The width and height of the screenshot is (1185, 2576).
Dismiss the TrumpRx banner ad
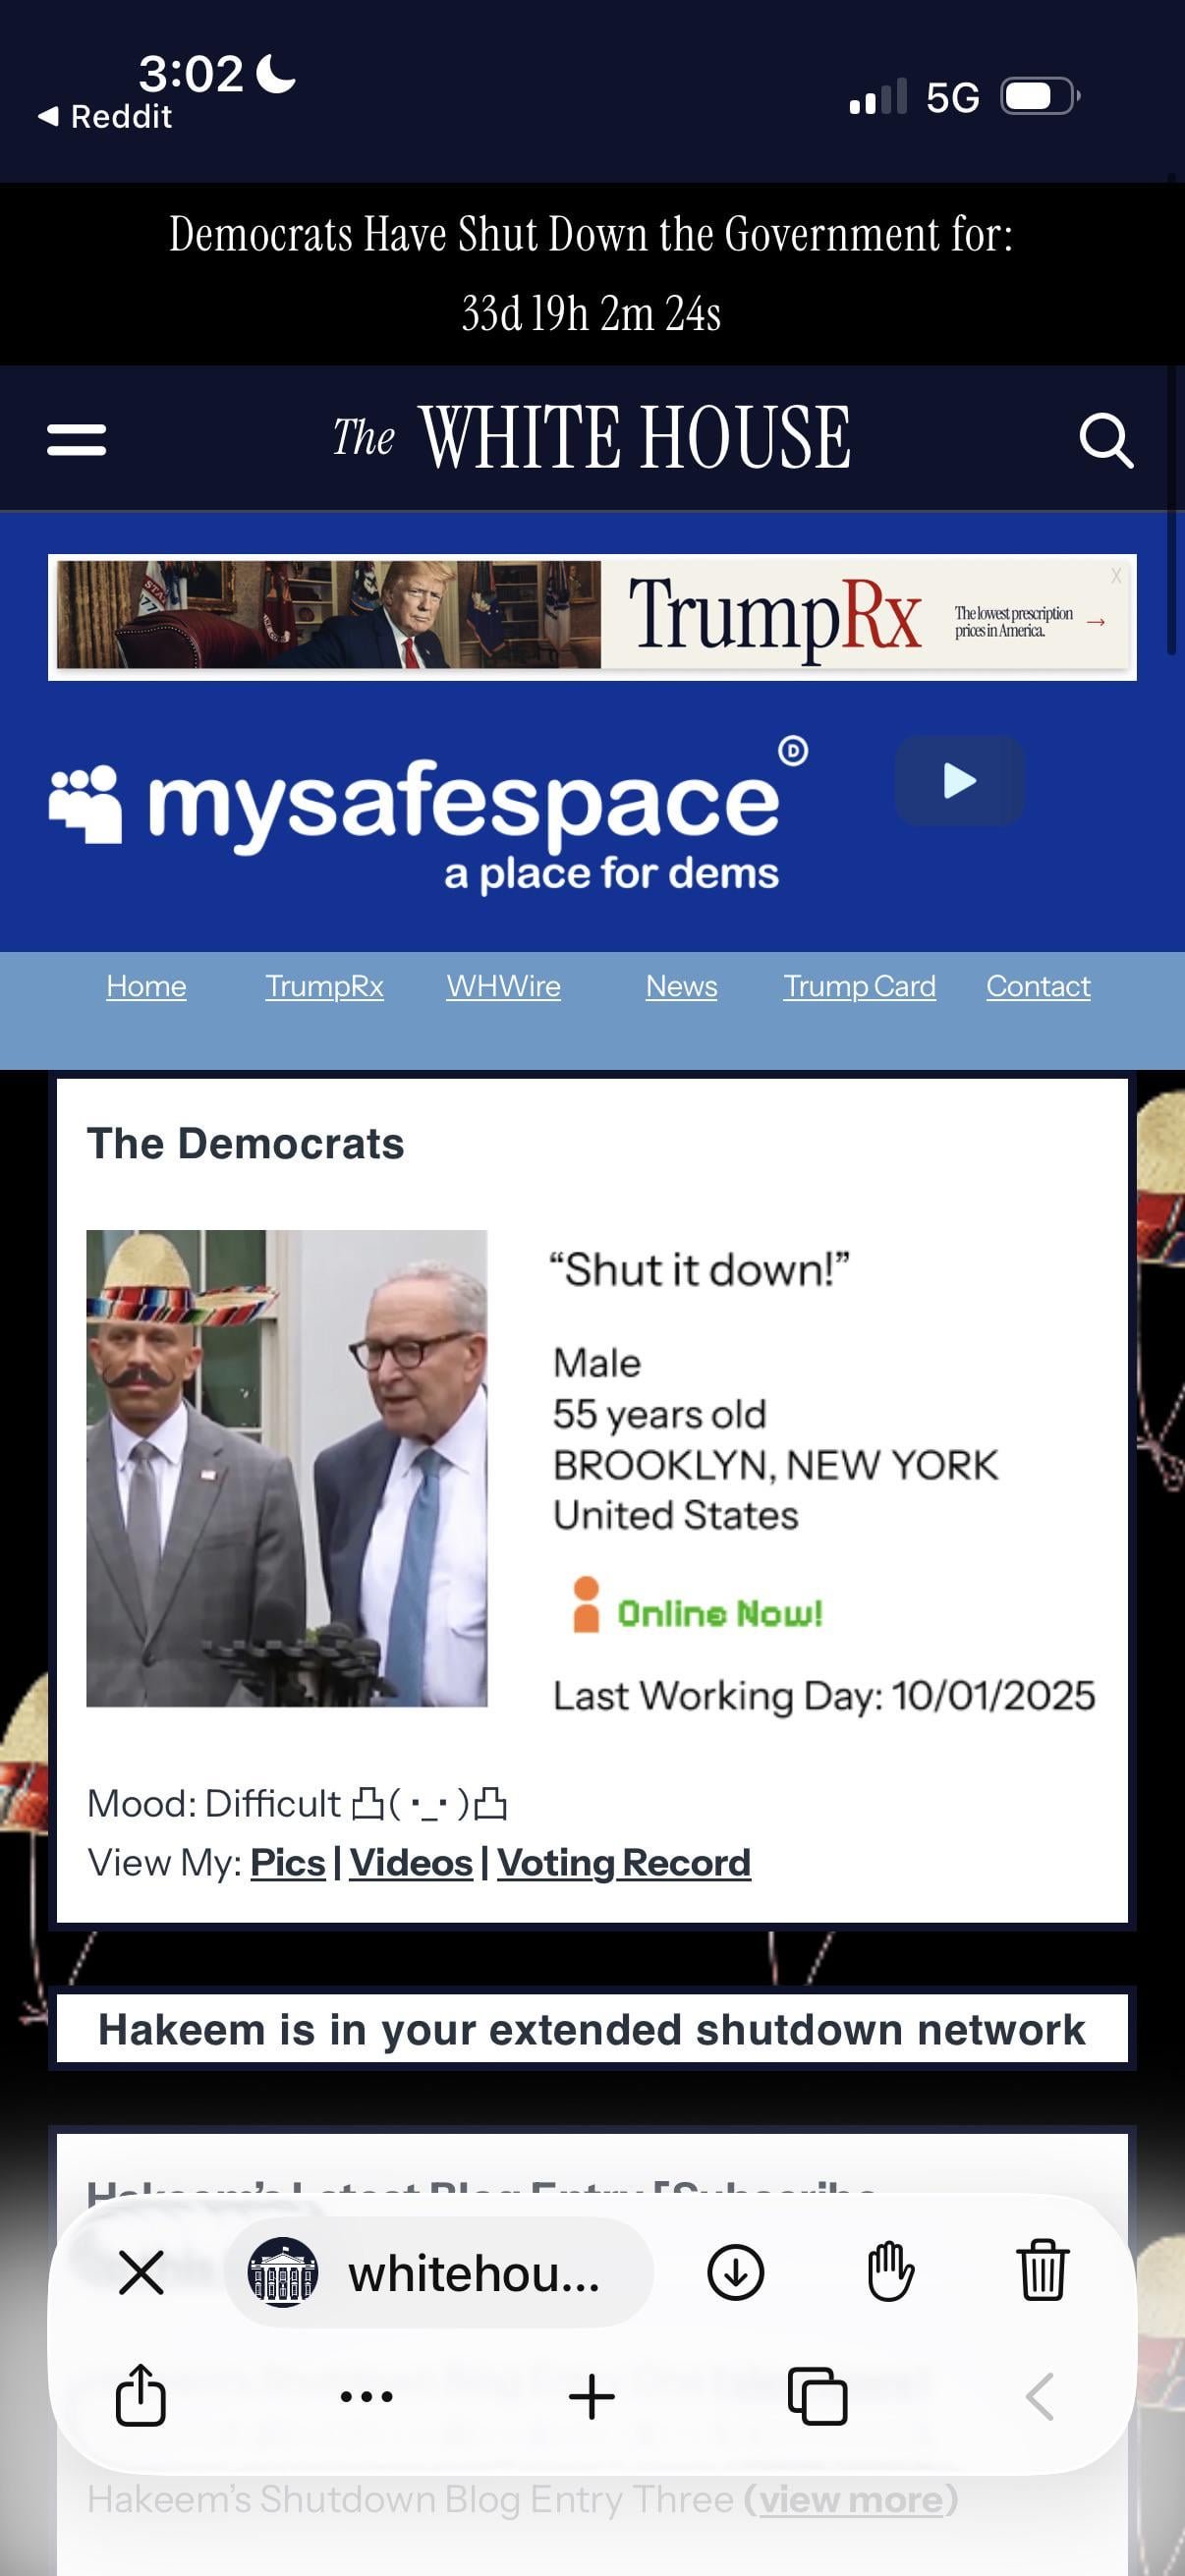click(1115, 576)
